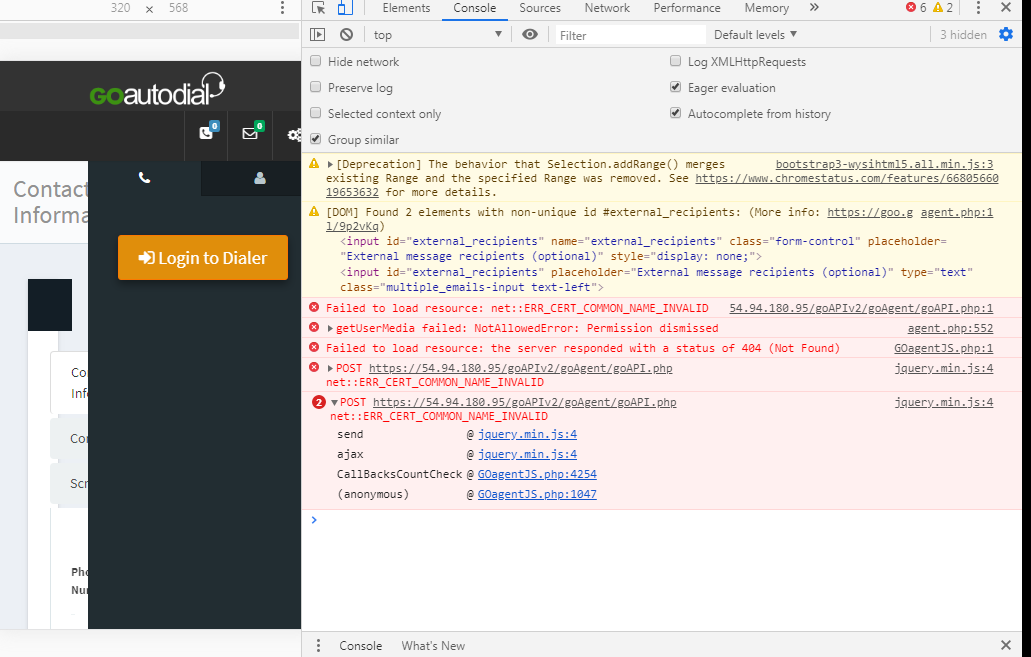Click the first red error icon
The height and width of the screenshot is (657, 1031).
314,307
